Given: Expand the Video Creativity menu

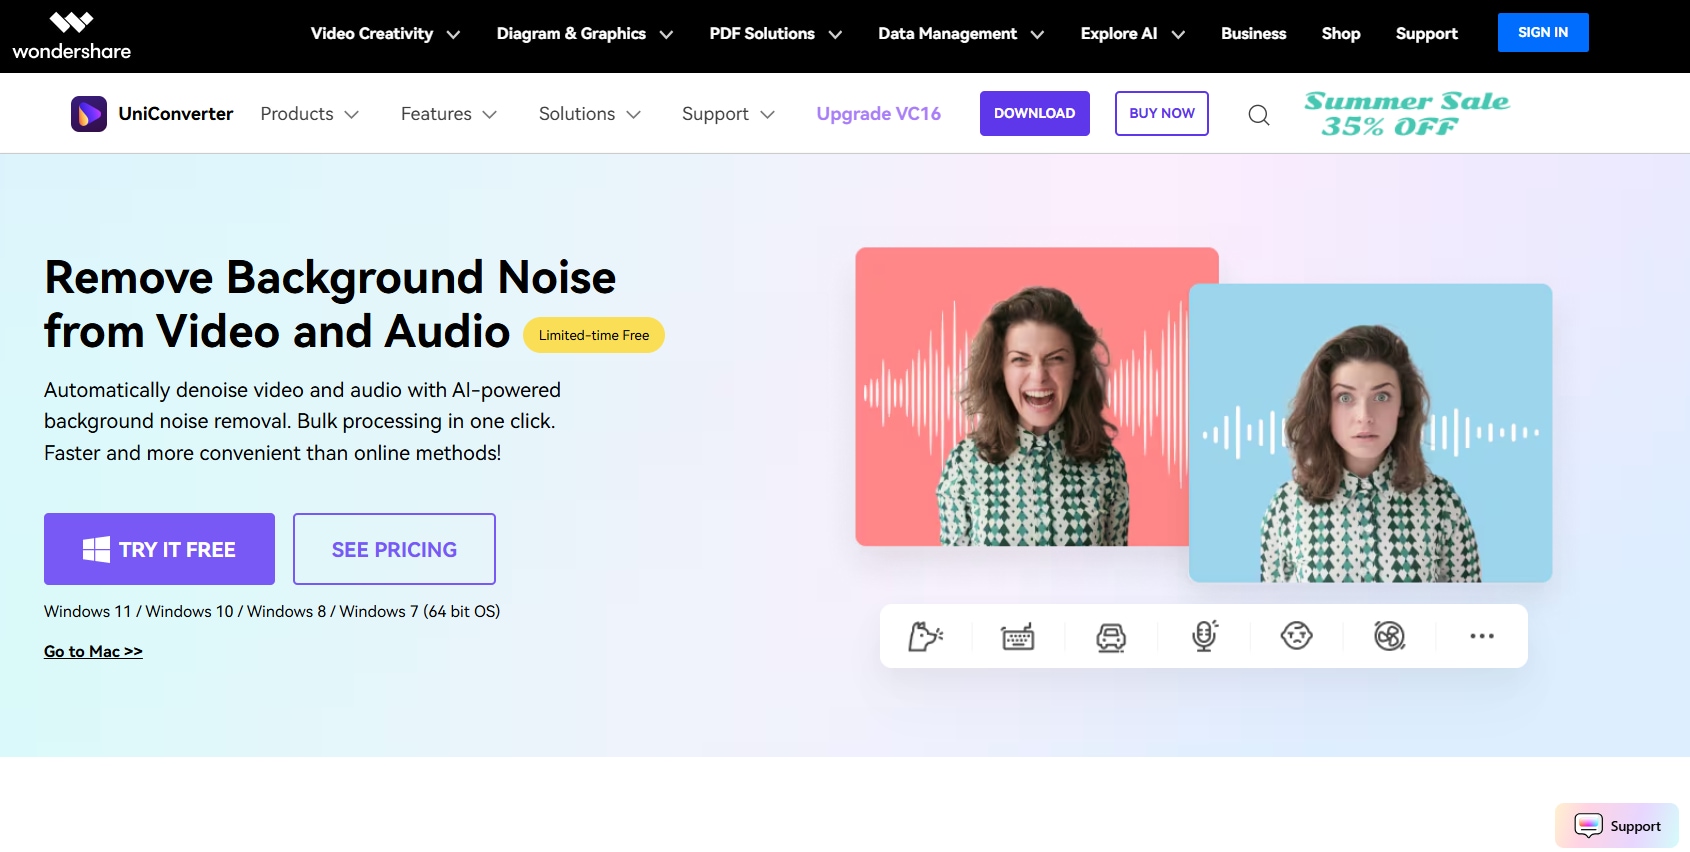Looking at the screenshot, I should click(x=385, y=34).
